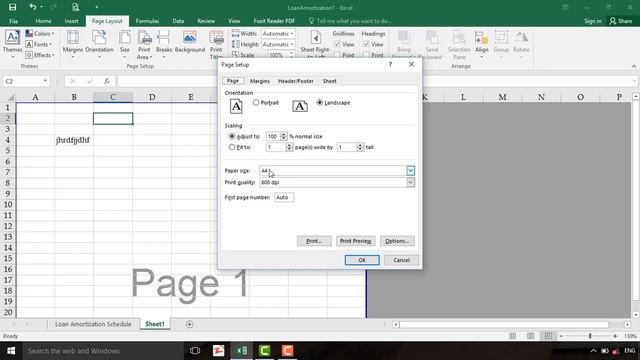Click the First page number field

click(x=284, y=197)
